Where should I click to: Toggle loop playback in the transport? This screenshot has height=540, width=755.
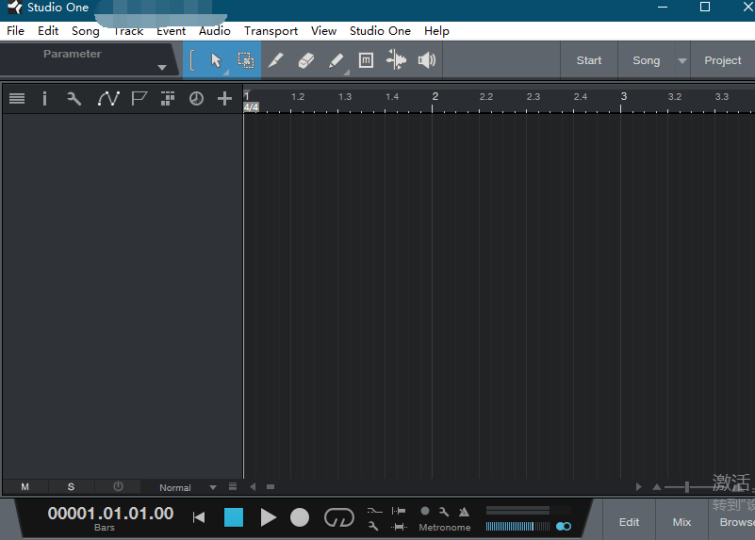(x=339, y=517)
